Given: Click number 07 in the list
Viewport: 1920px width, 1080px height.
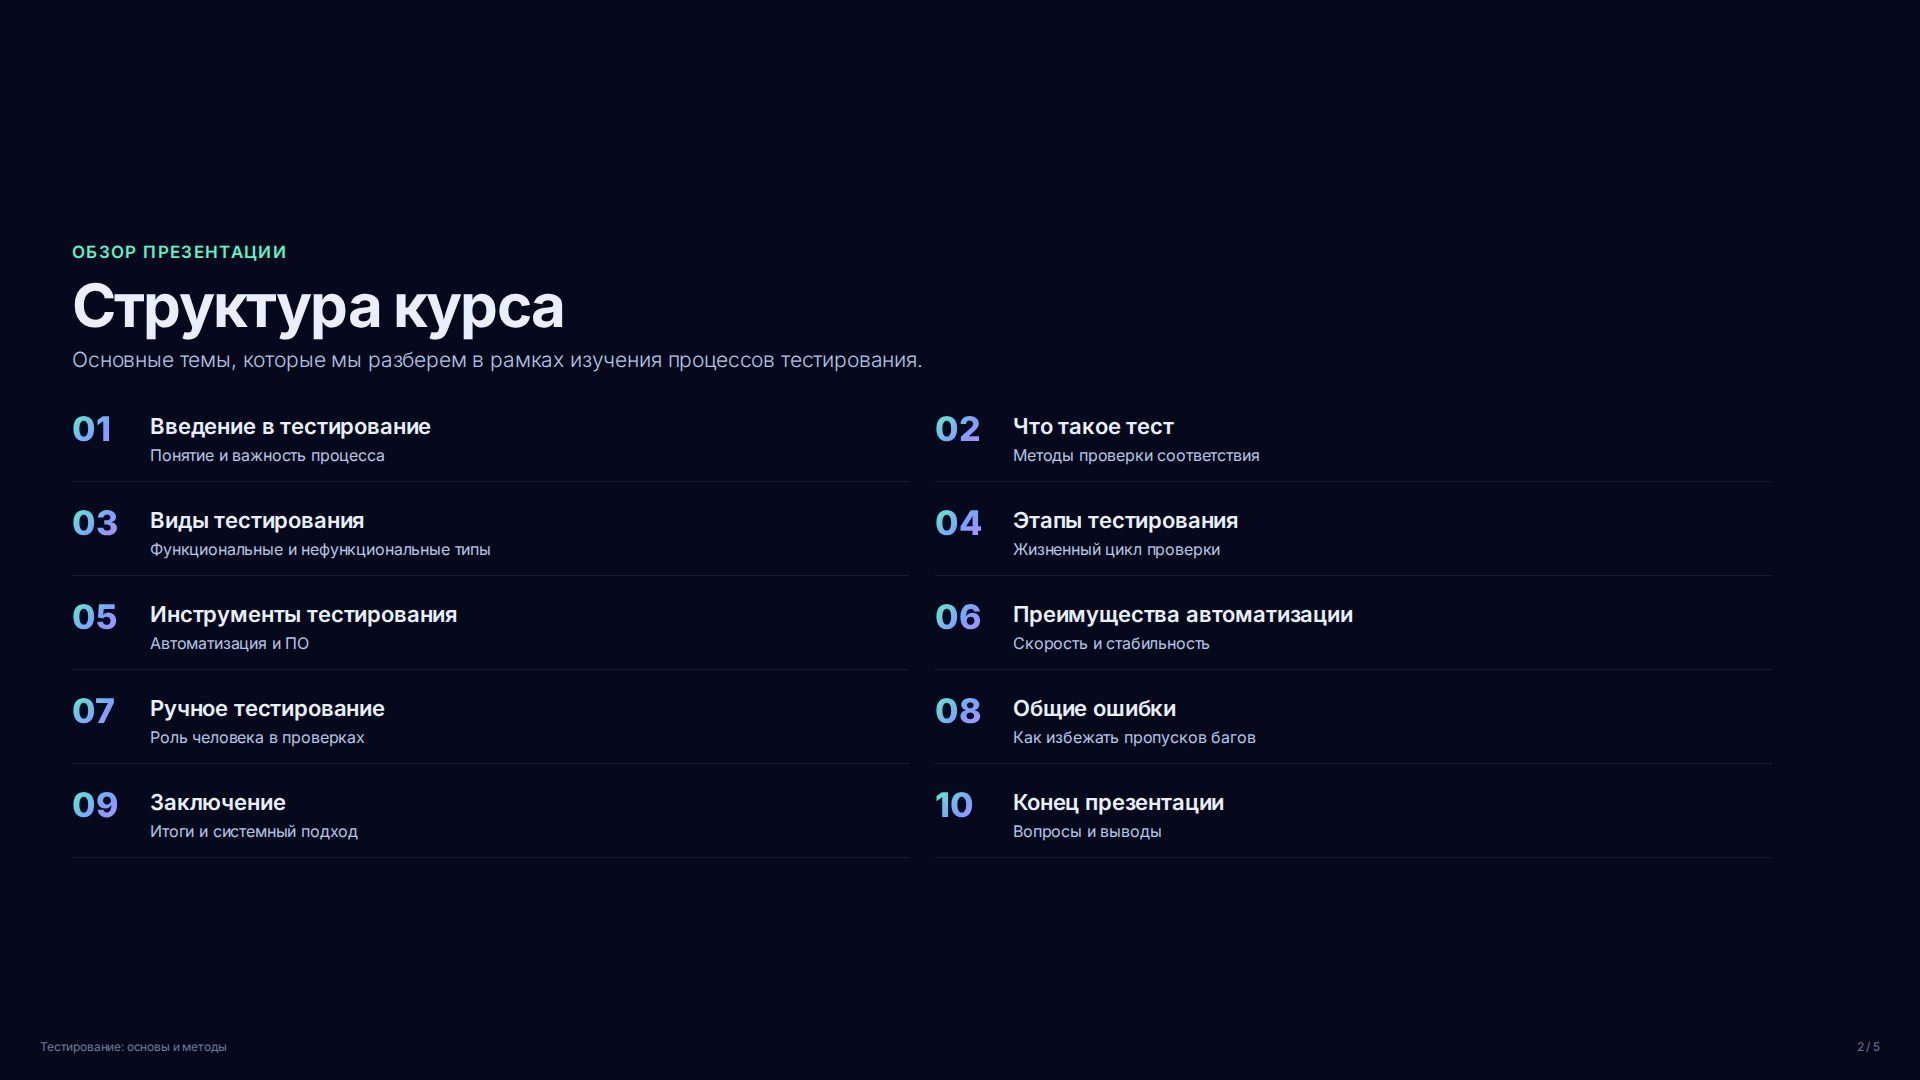Looking at the screenshot, I should click(93, 711).
